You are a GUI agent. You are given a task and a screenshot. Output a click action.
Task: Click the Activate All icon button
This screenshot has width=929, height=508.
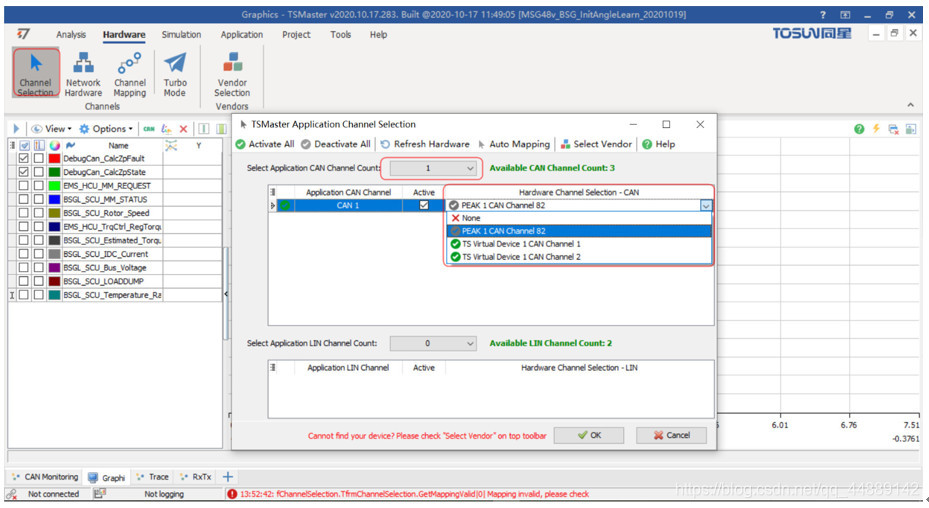(265, 144)
